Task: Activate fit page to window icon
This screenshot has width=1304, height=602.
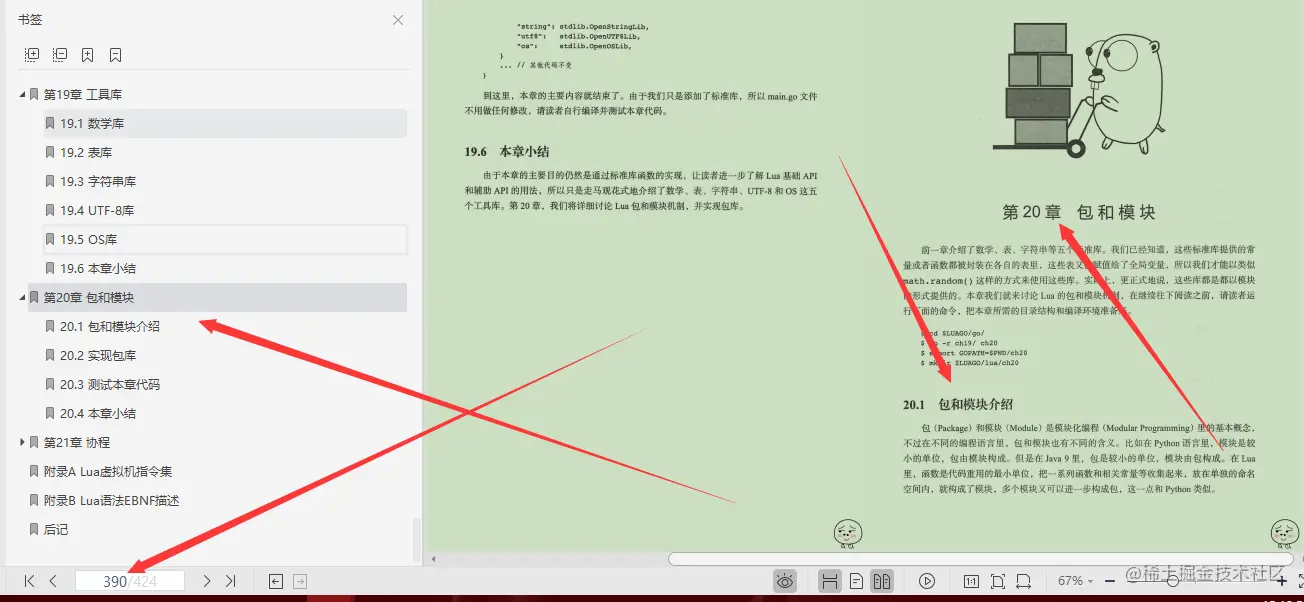Action: click(997, 580)
